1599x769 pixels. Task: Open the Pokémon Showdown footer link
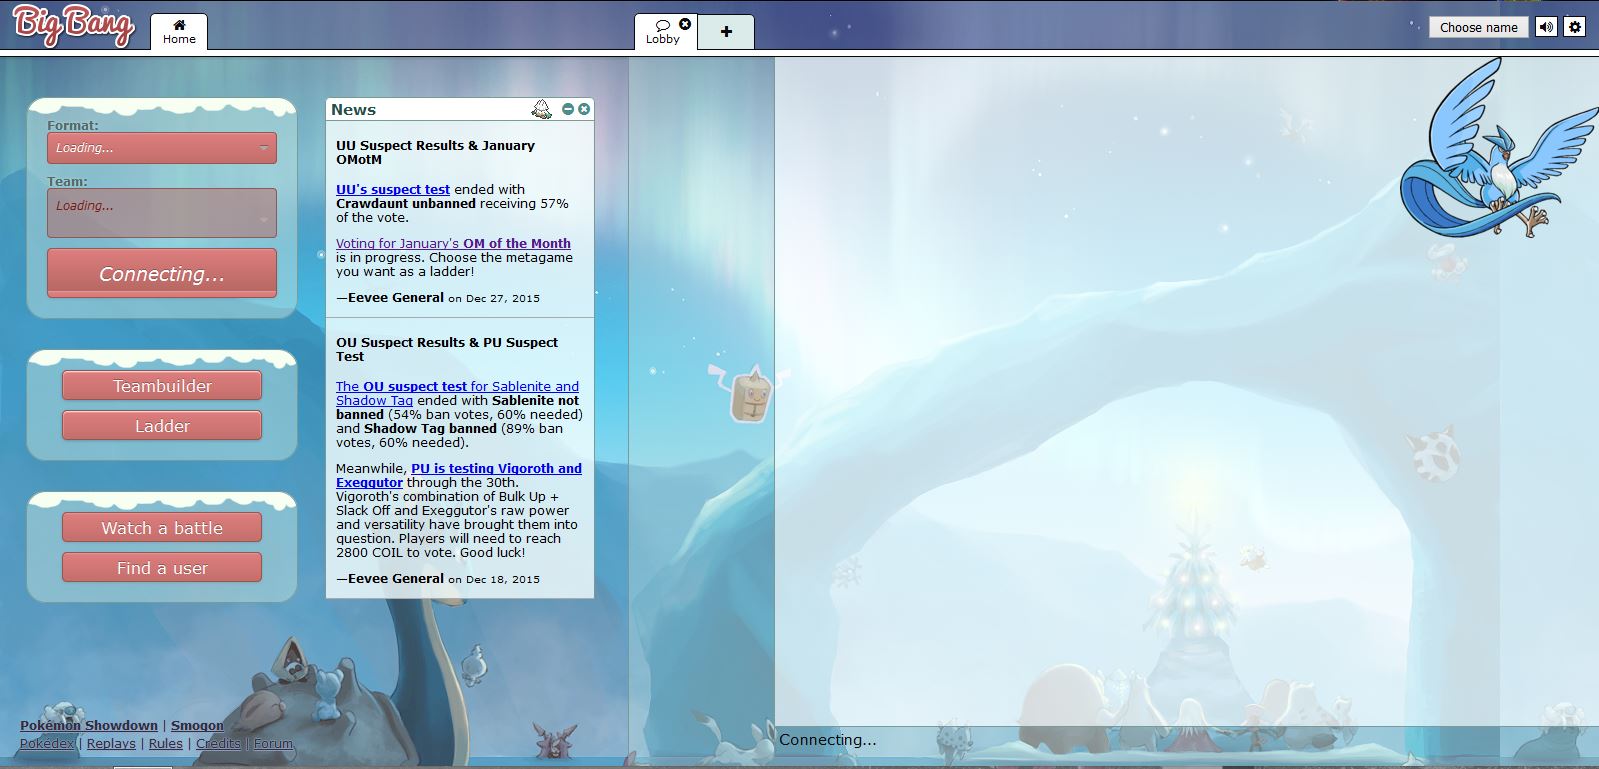89,725
